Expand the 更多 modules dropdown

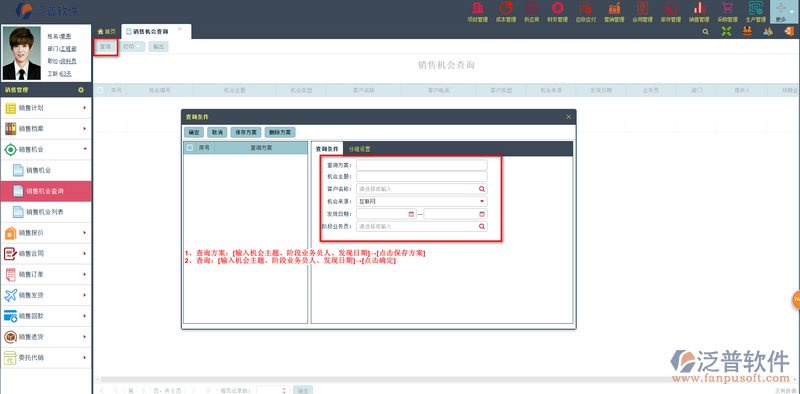(785, 11)
